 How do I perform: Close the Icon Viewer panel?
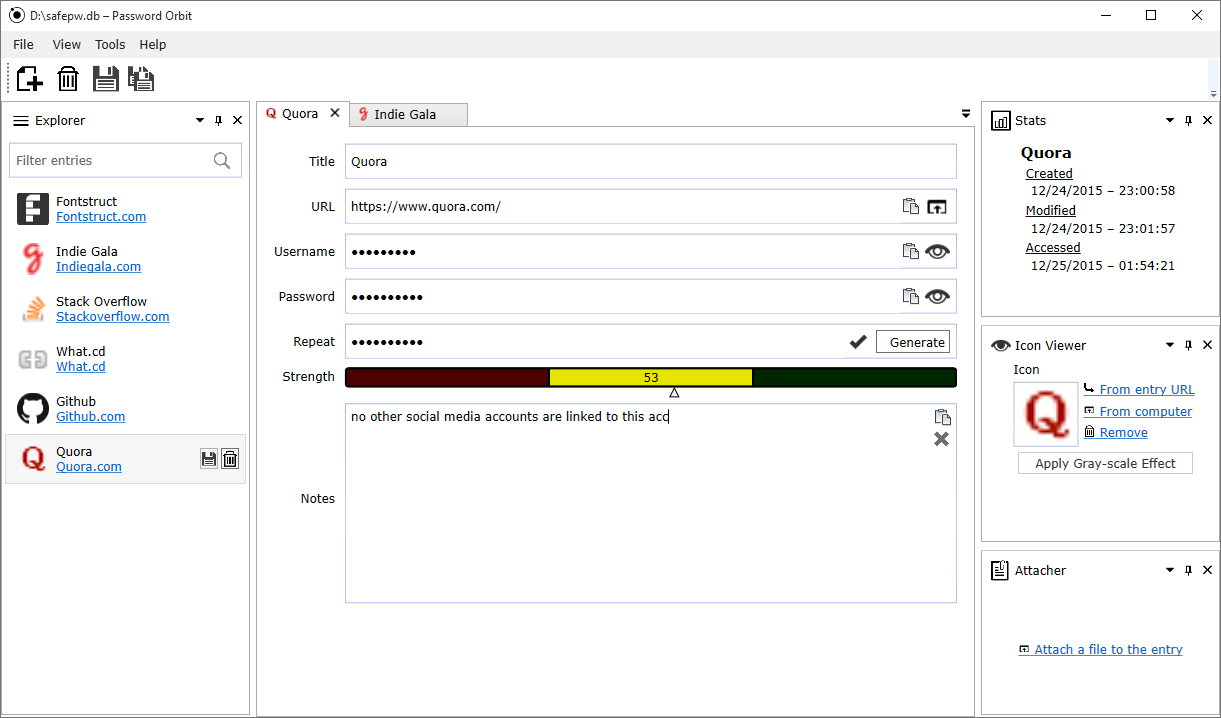coord(1207,346)
